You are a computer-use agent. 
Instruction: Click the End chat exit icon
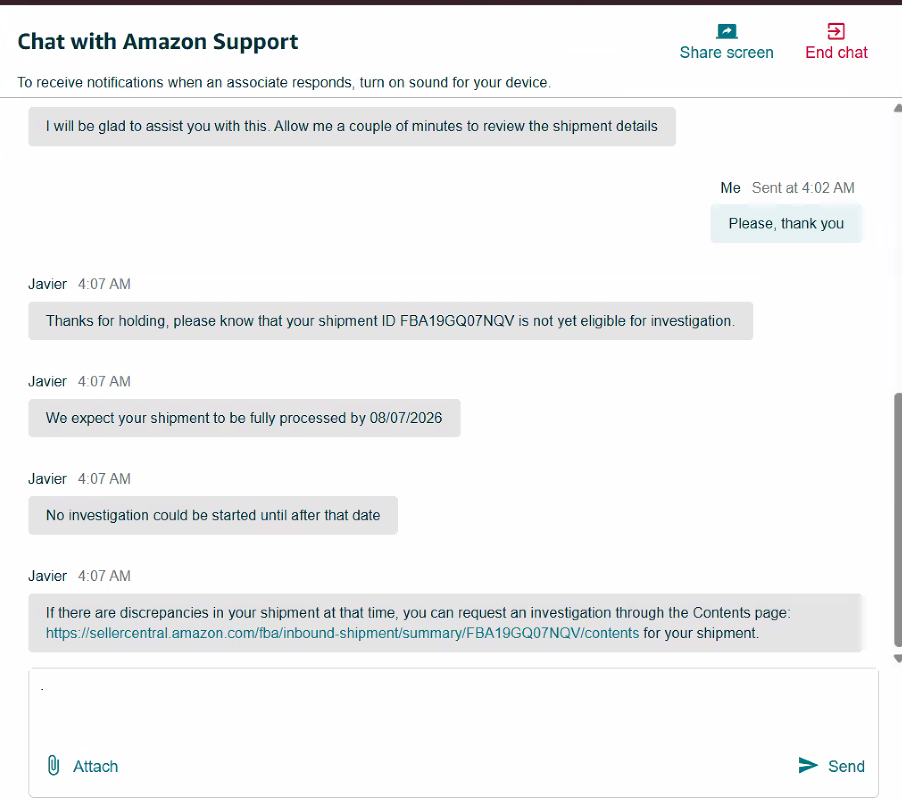[x=836, y=31]
